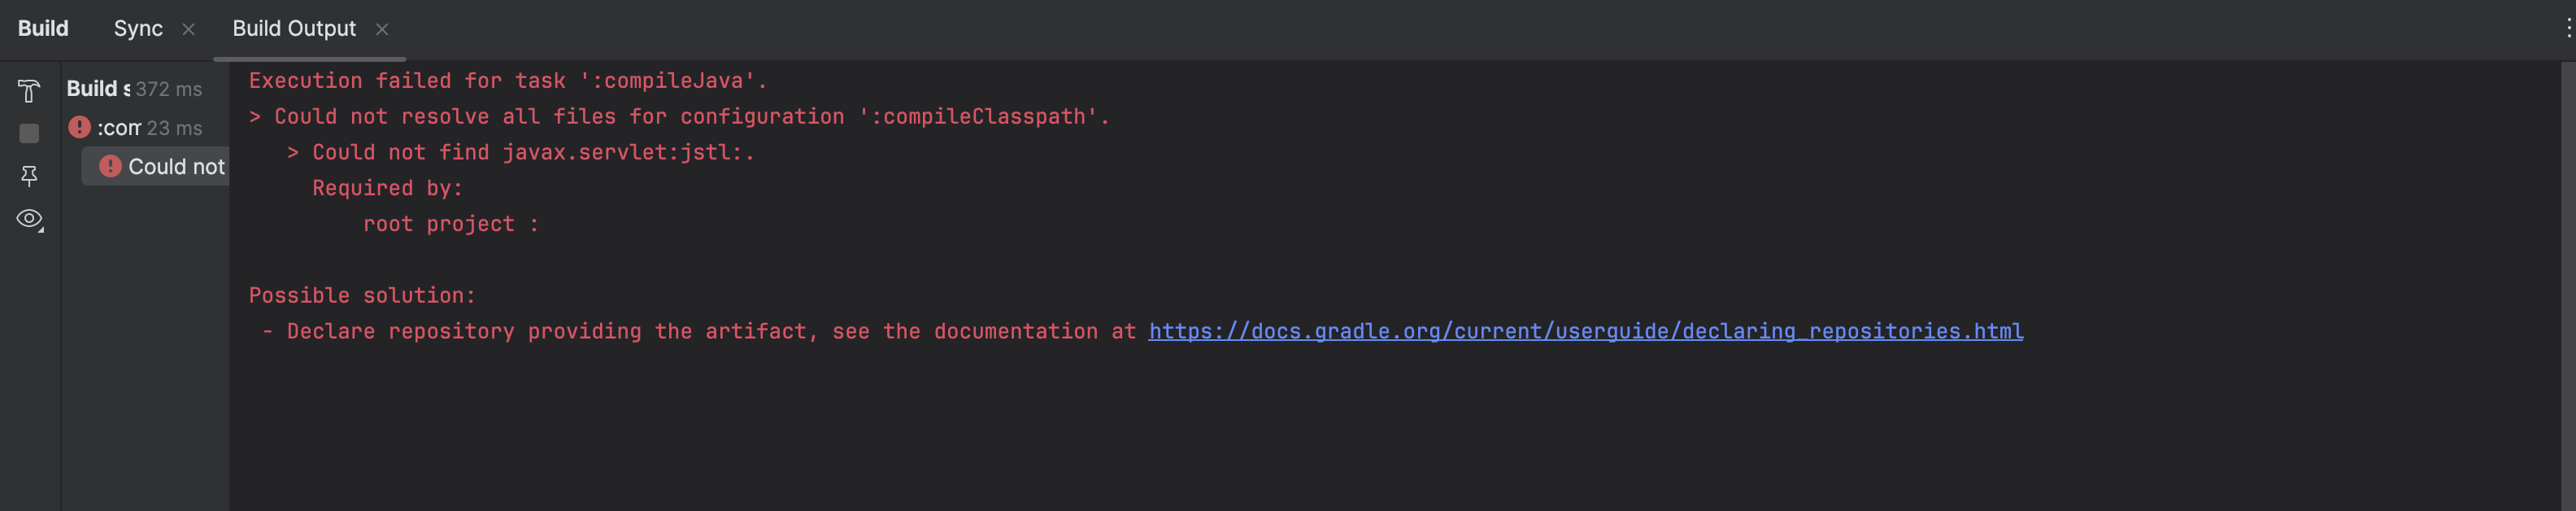
Task: Click the hammer Rebuild icon
Action: click(x=29, y=91)
